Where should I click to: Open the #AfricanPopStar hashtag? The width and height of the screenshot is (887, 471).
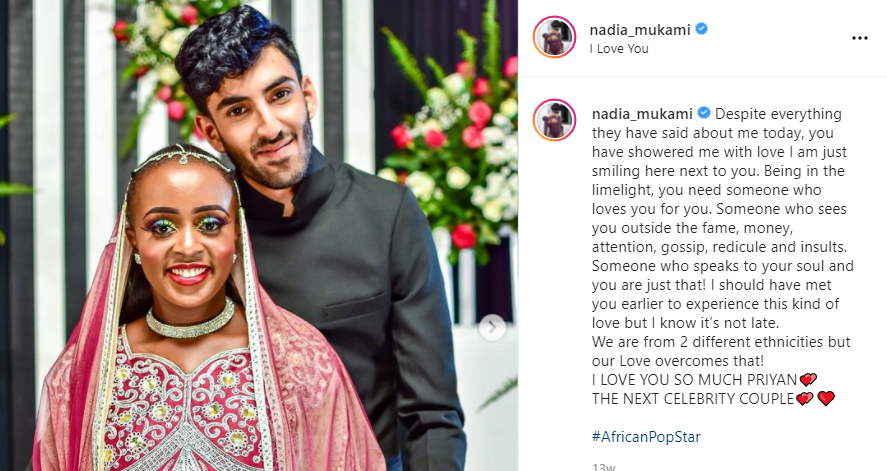coord(646,437)
